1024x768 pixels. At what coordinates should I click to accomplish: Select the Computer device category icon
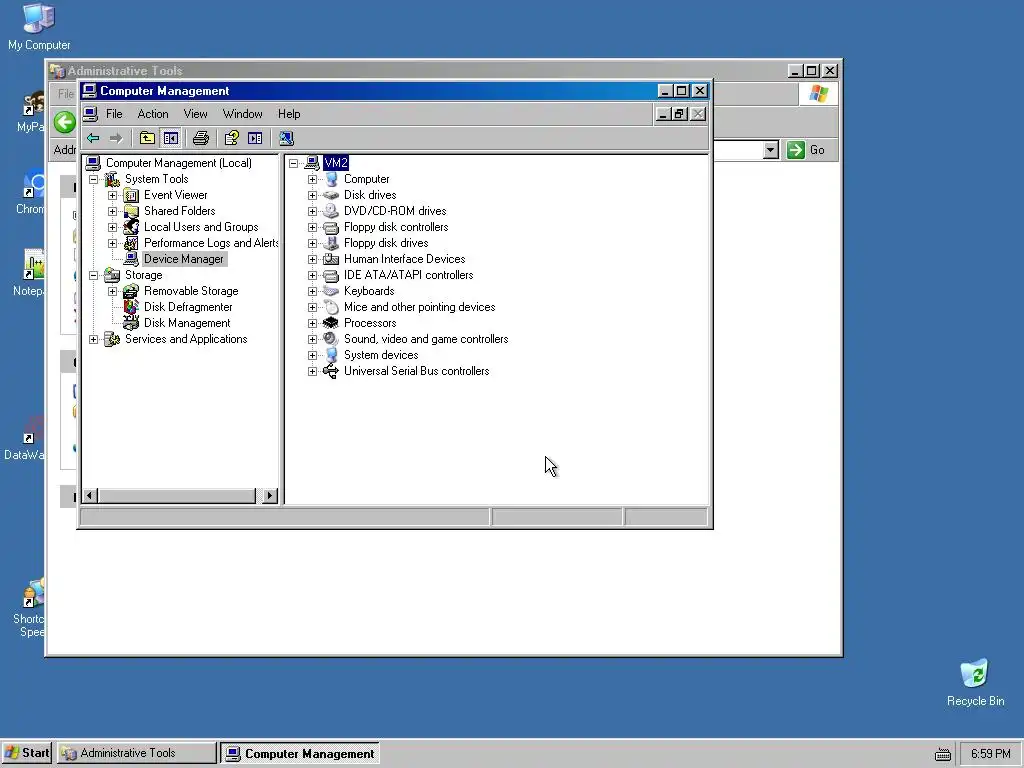(331, 179)
